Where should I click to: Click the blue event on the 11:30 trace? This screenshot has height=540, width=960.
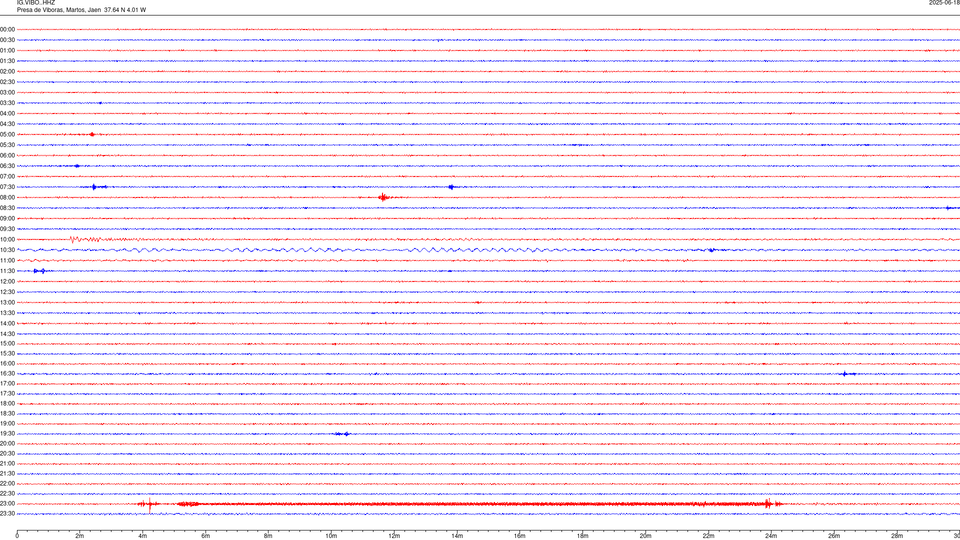pos(40,271)
